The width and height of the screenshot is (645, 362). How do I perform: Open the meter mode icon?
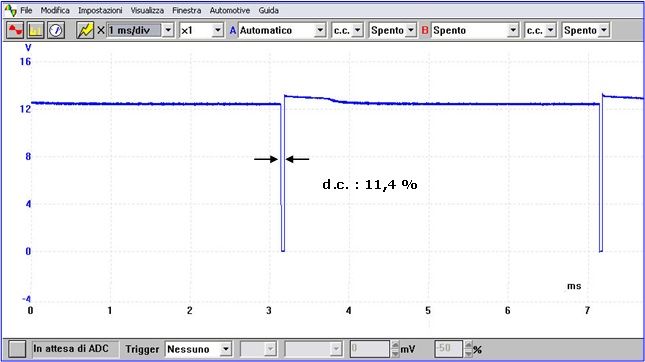pyautogui.click(x=56, y=30)
